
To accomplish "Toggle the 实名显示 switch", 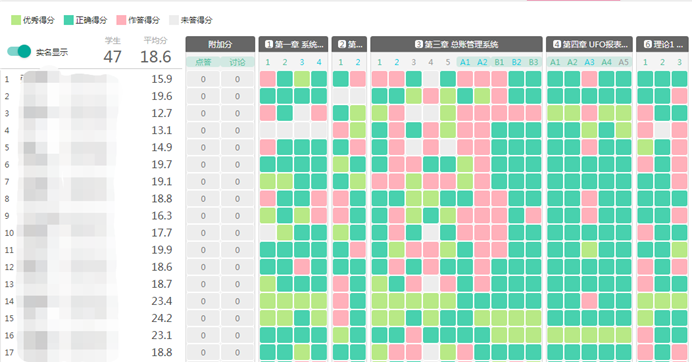I will point(19,52).
